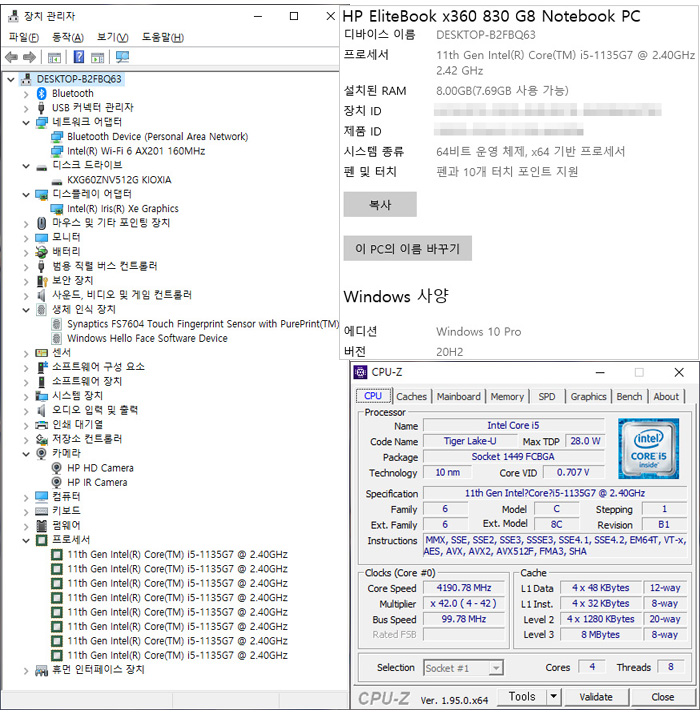Viewport: 700px width, 714px height.
Task: Expand the Bluetooth tree node
Action: click(26, 94)
